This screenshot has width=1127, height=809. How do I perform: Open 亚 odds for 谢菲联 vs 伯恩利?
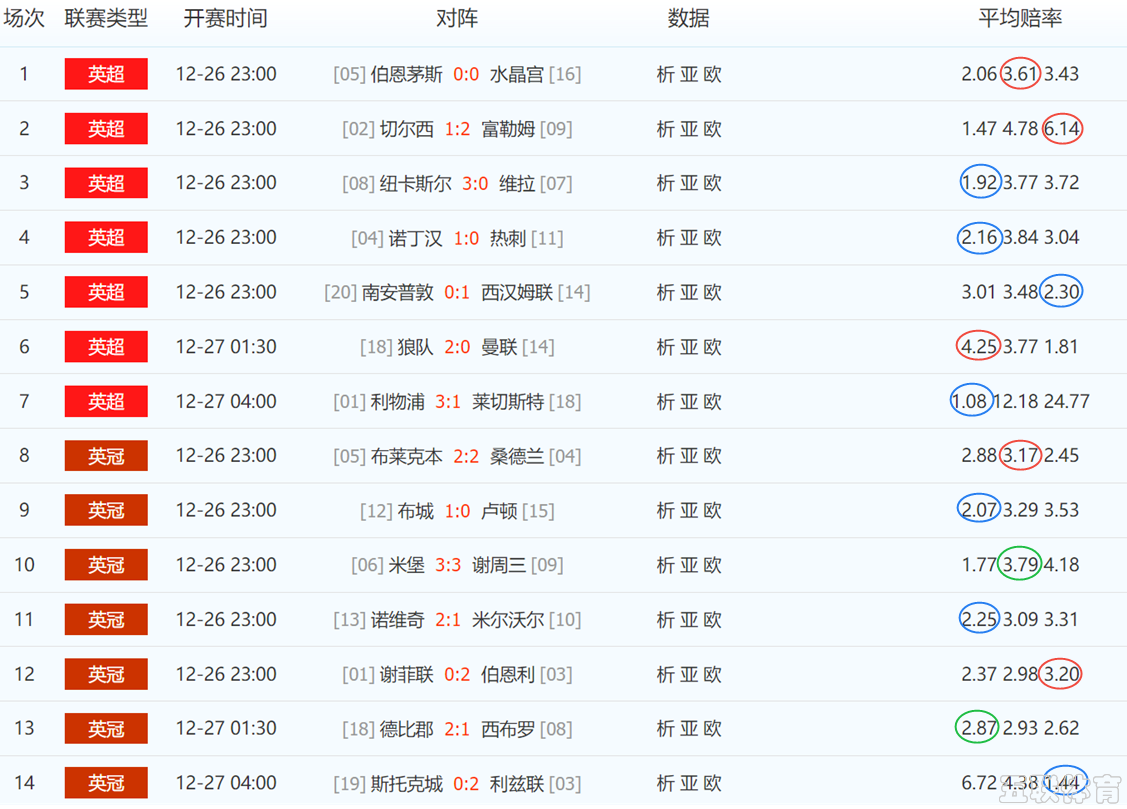689,674
